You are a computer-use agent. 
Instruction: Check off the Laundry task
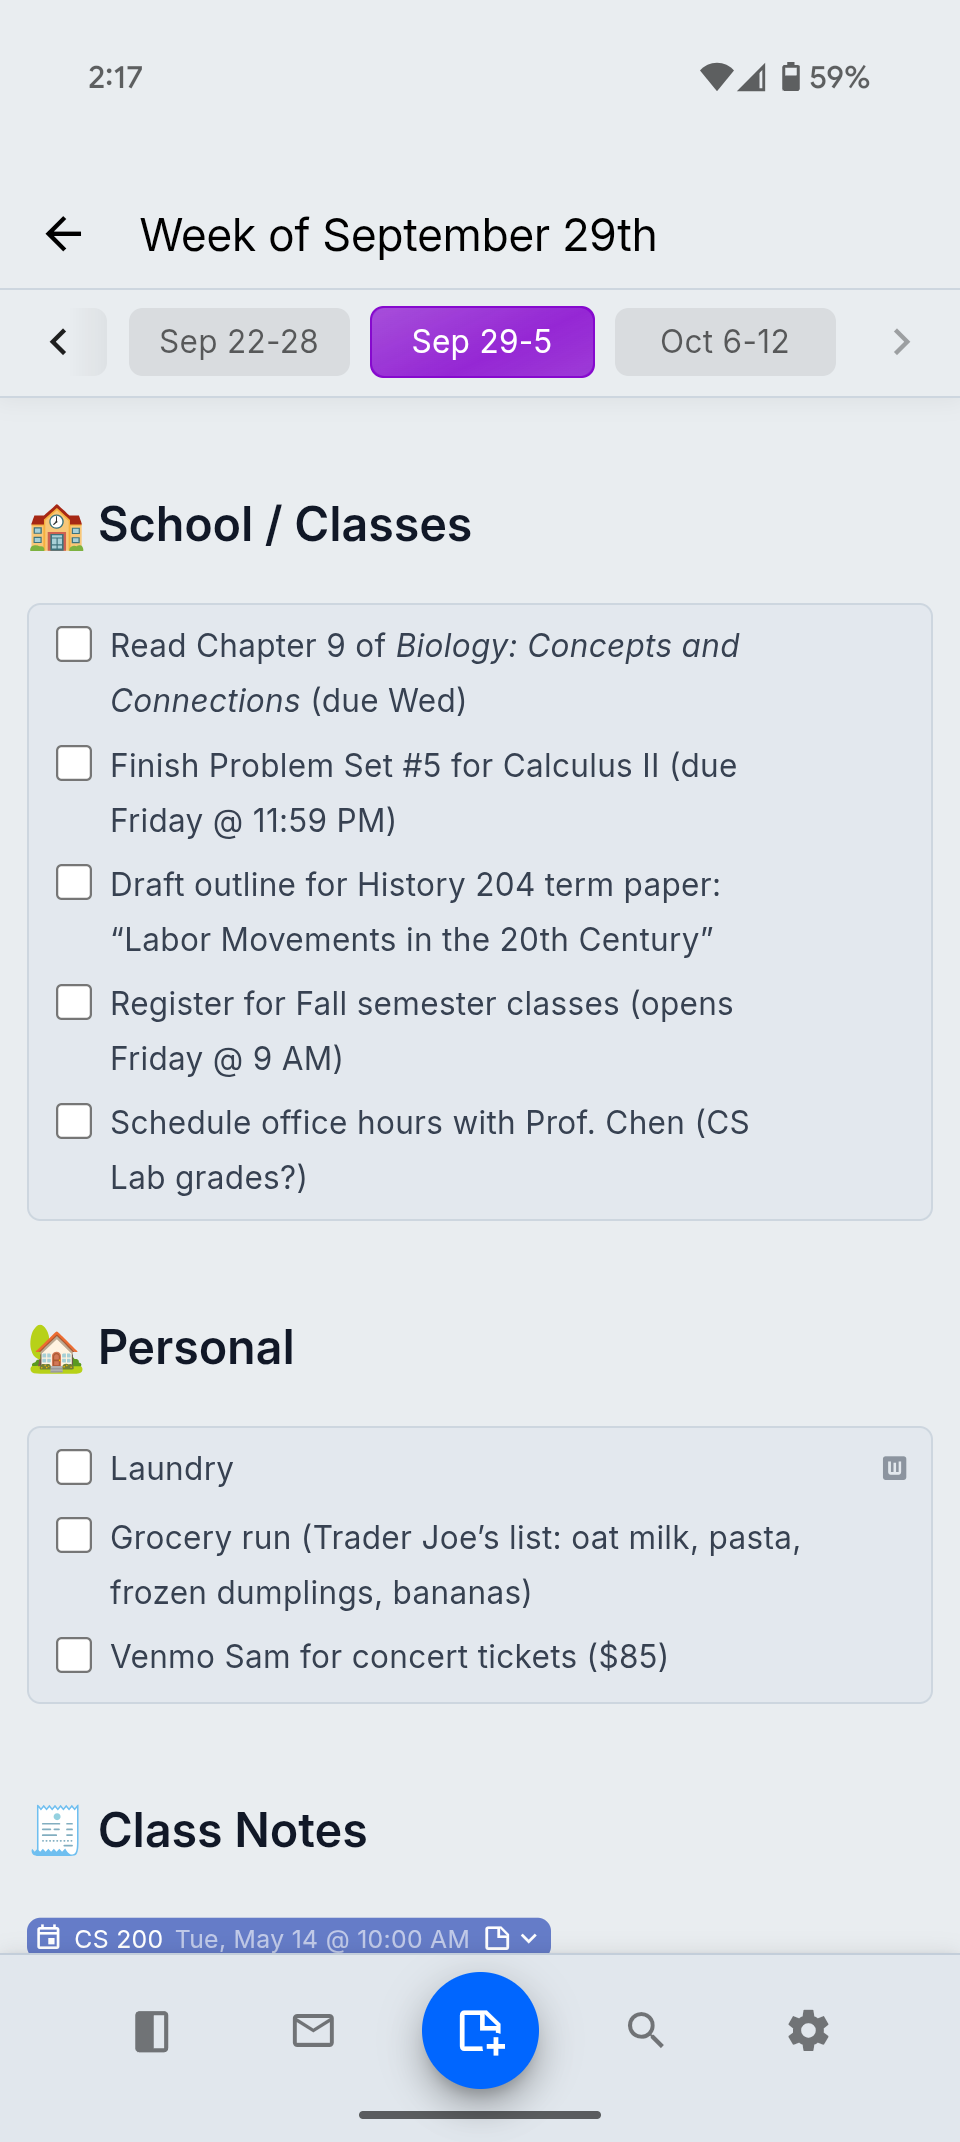point(74,1467)
